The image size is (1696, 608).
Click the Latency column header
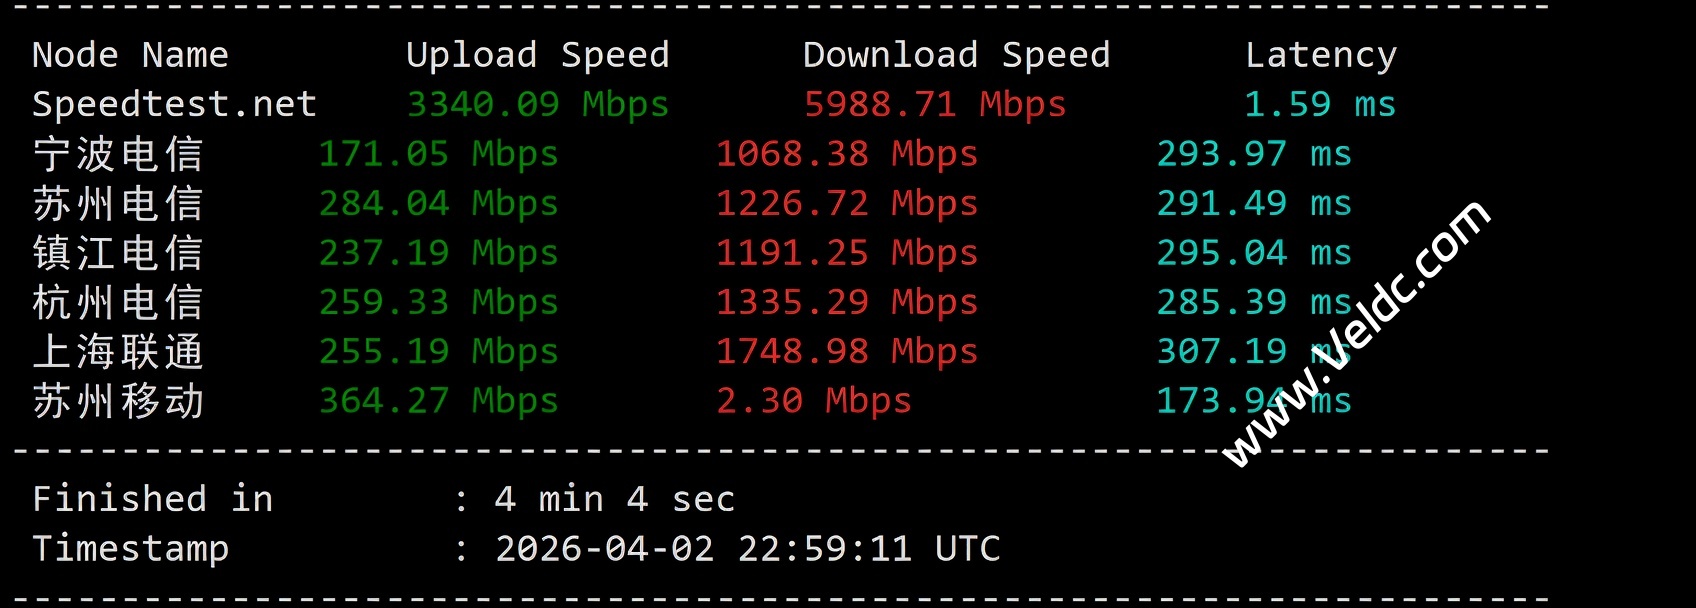tap(1320, 55)
